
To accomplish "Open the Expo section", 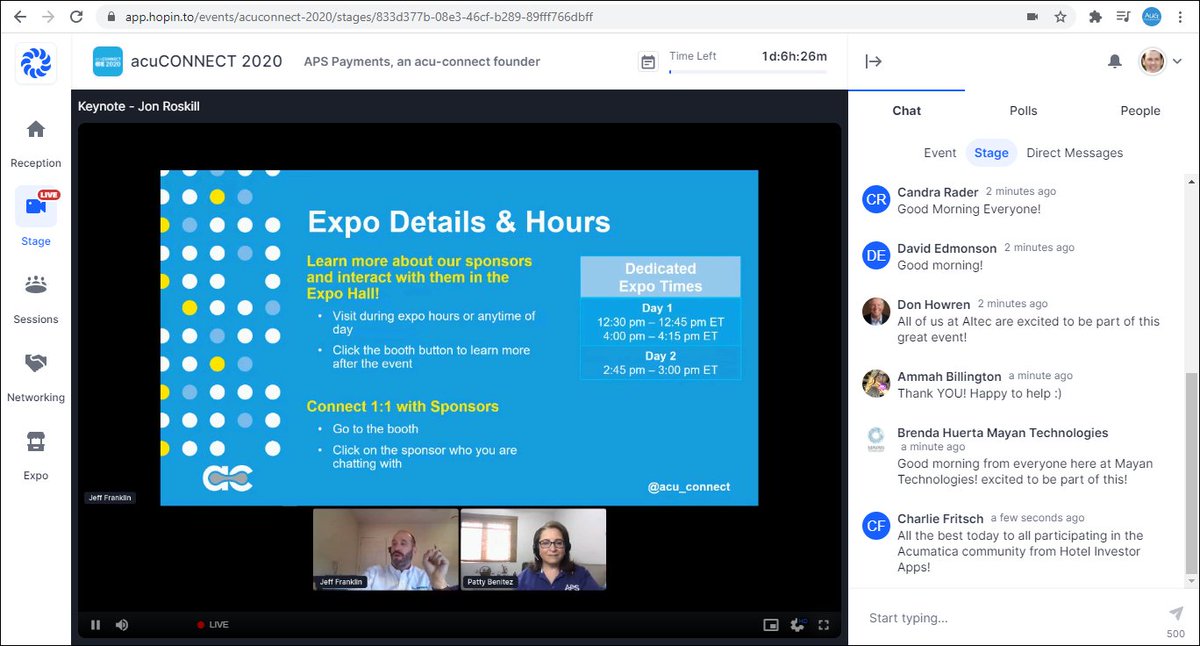I will (36, 456).
